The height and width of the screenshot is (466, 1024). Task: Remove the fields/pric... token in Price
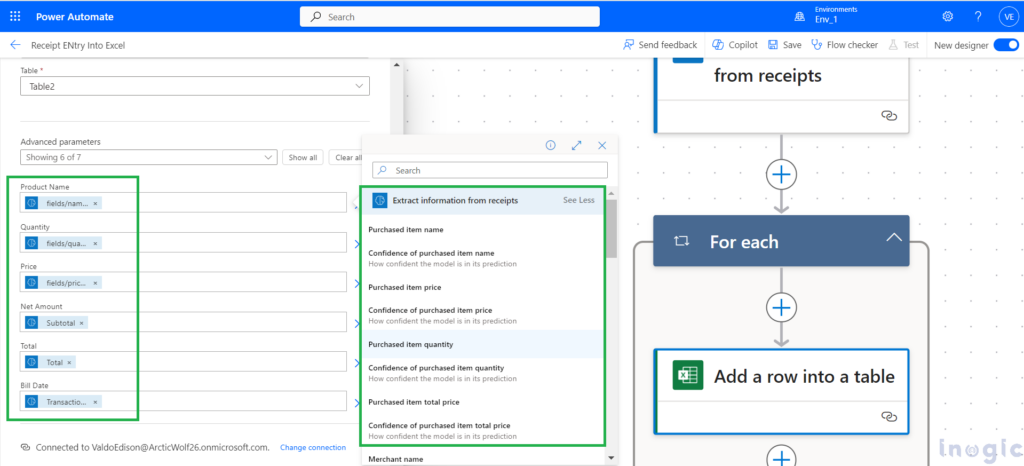(95, 283)
